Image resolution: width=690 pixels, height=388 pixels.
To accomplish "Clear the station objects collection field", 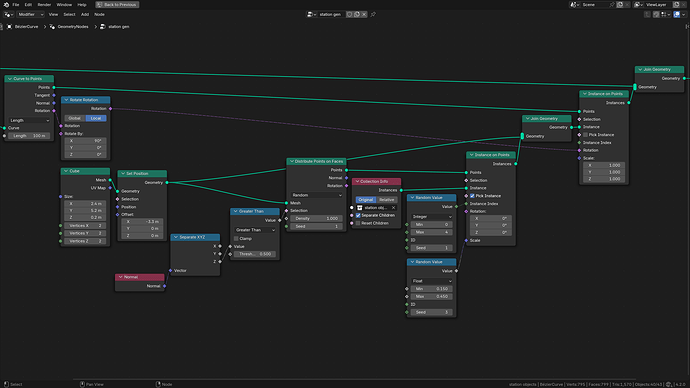I will 393,208.
